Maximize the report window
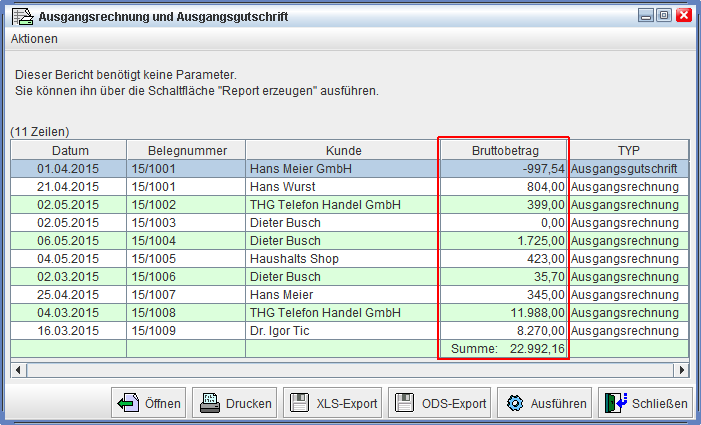This screenshot has width=701, height=425. click(x=663, y=16)
